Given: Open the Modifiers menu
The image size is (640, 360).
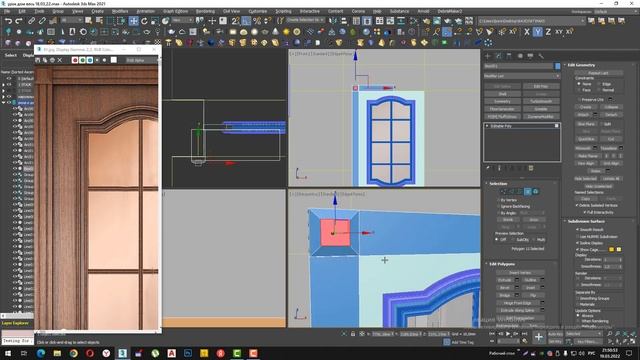Looking at the screenshot, I should click(120, 11).
